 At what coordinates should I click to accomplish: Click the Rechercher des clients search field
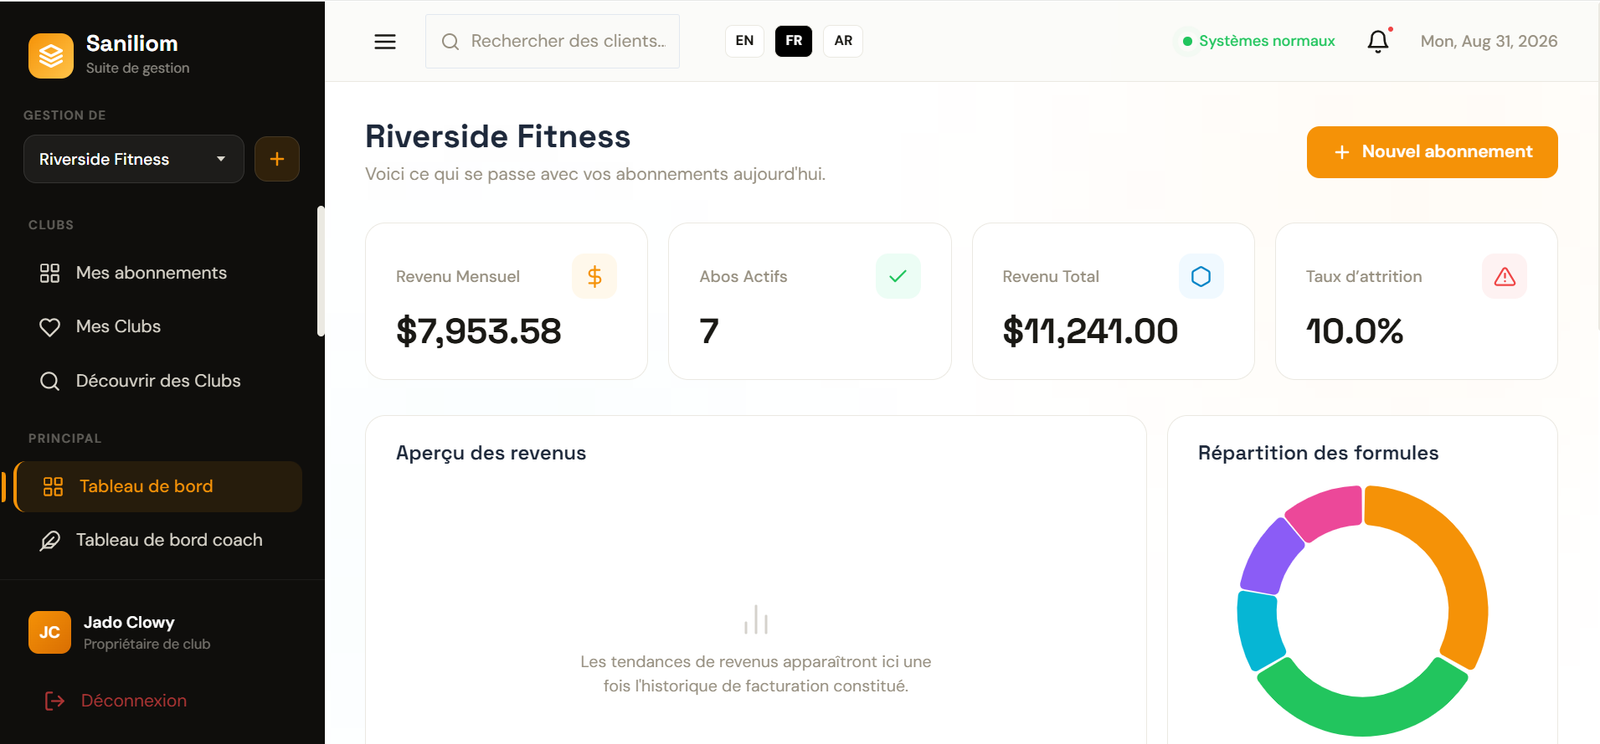(552, 41)
